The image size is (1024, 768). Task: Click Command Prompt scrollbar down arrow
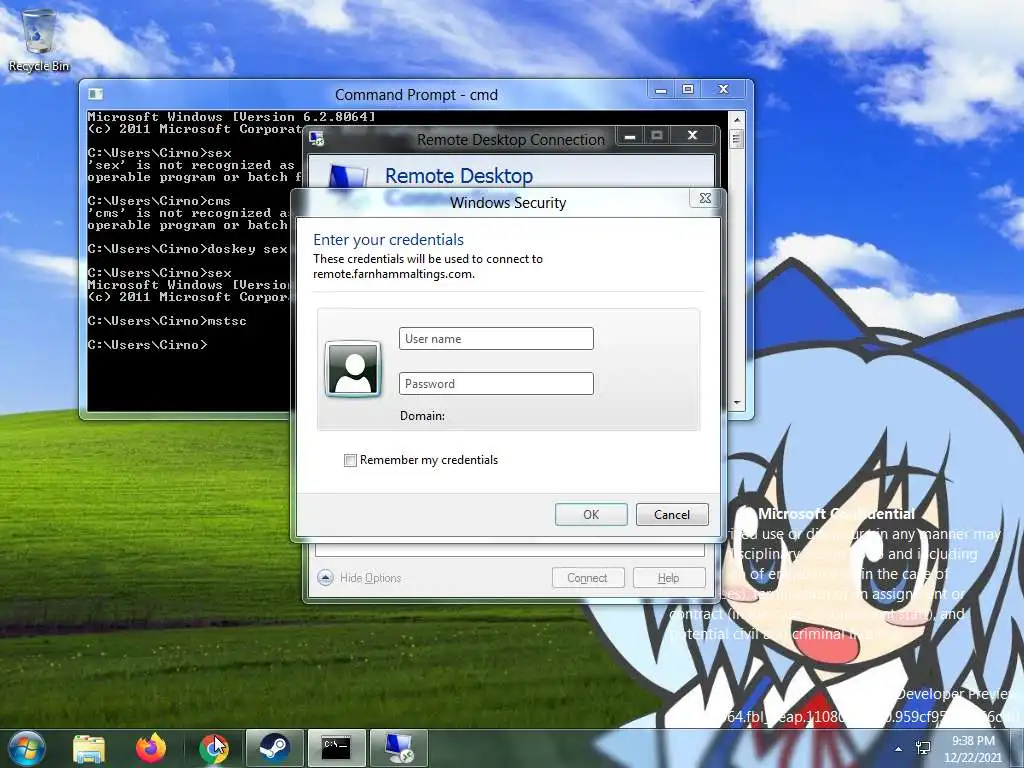point(737,403)
